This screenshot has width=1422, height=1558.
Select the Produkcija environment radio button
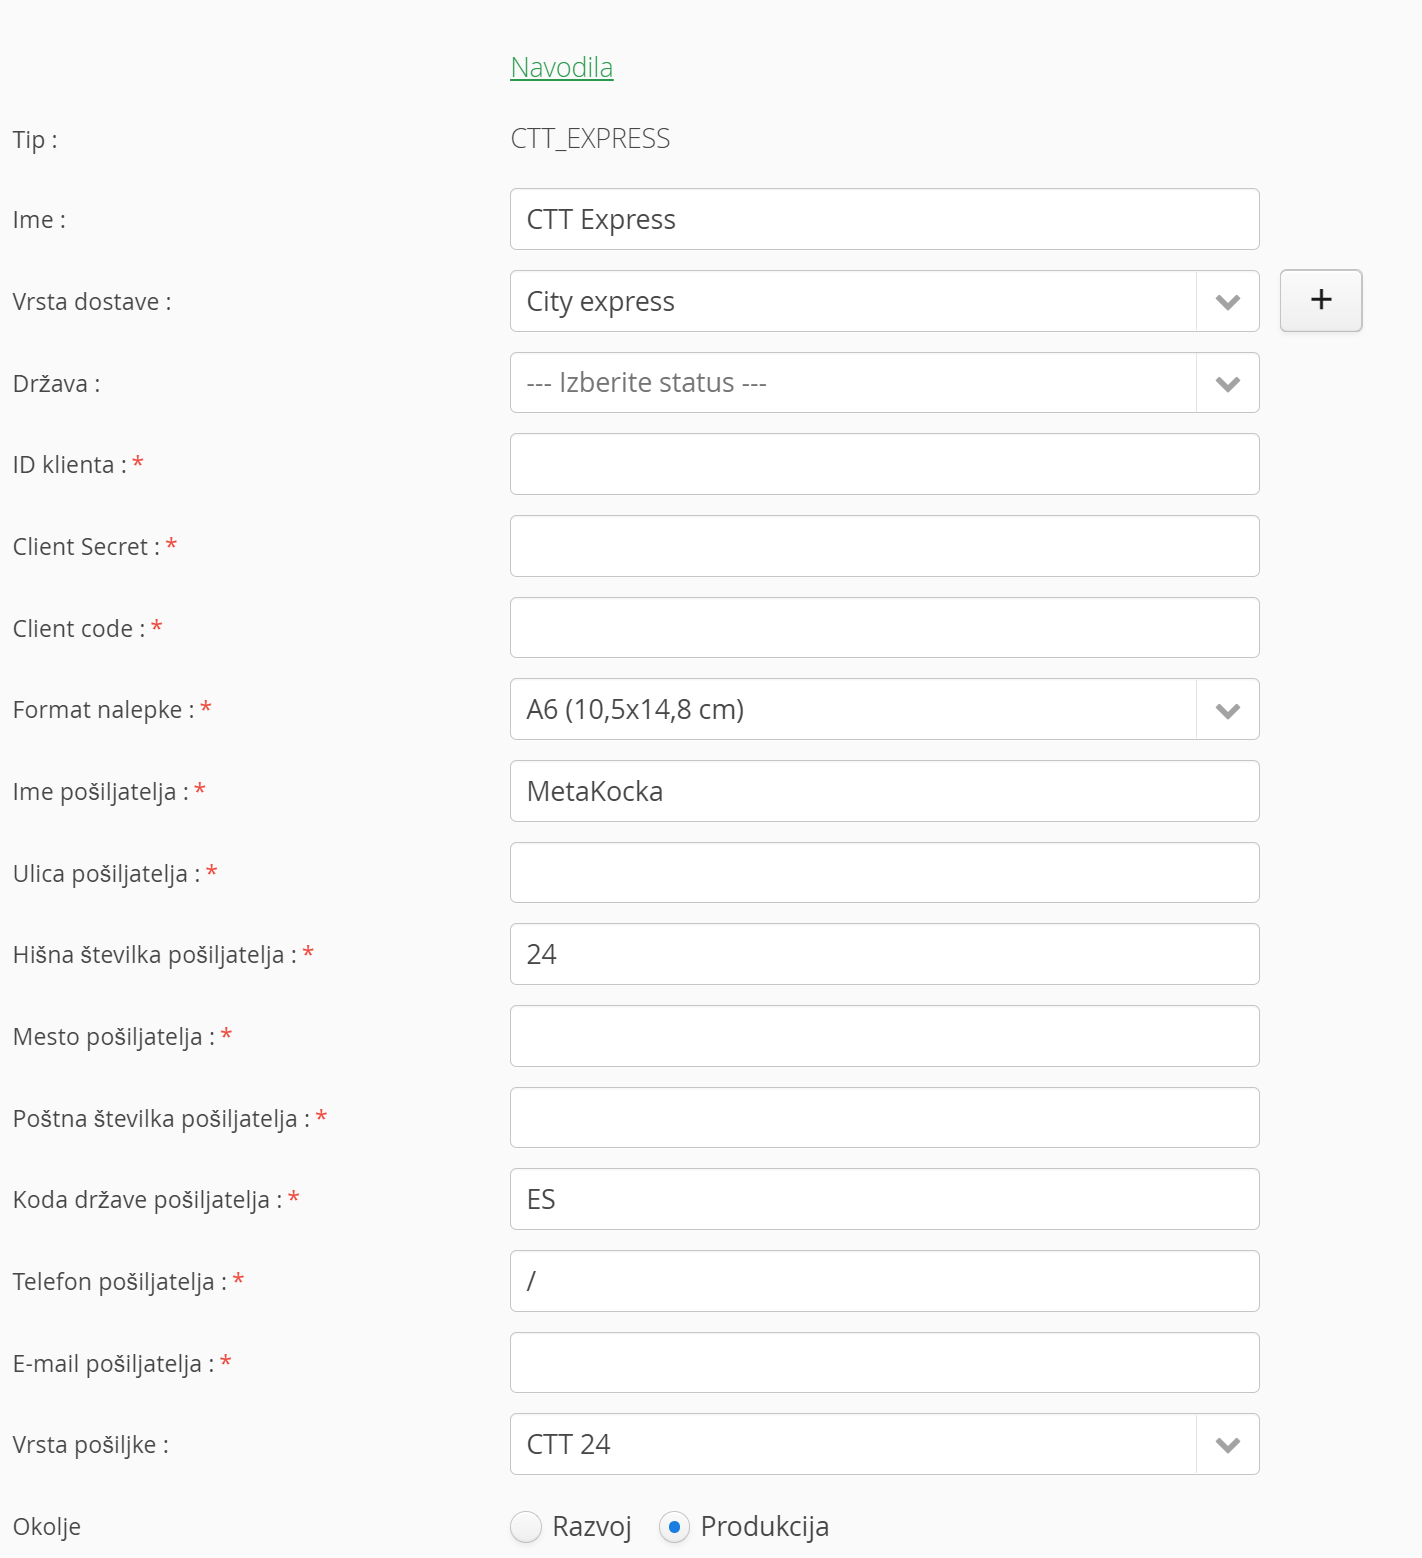674,1527
